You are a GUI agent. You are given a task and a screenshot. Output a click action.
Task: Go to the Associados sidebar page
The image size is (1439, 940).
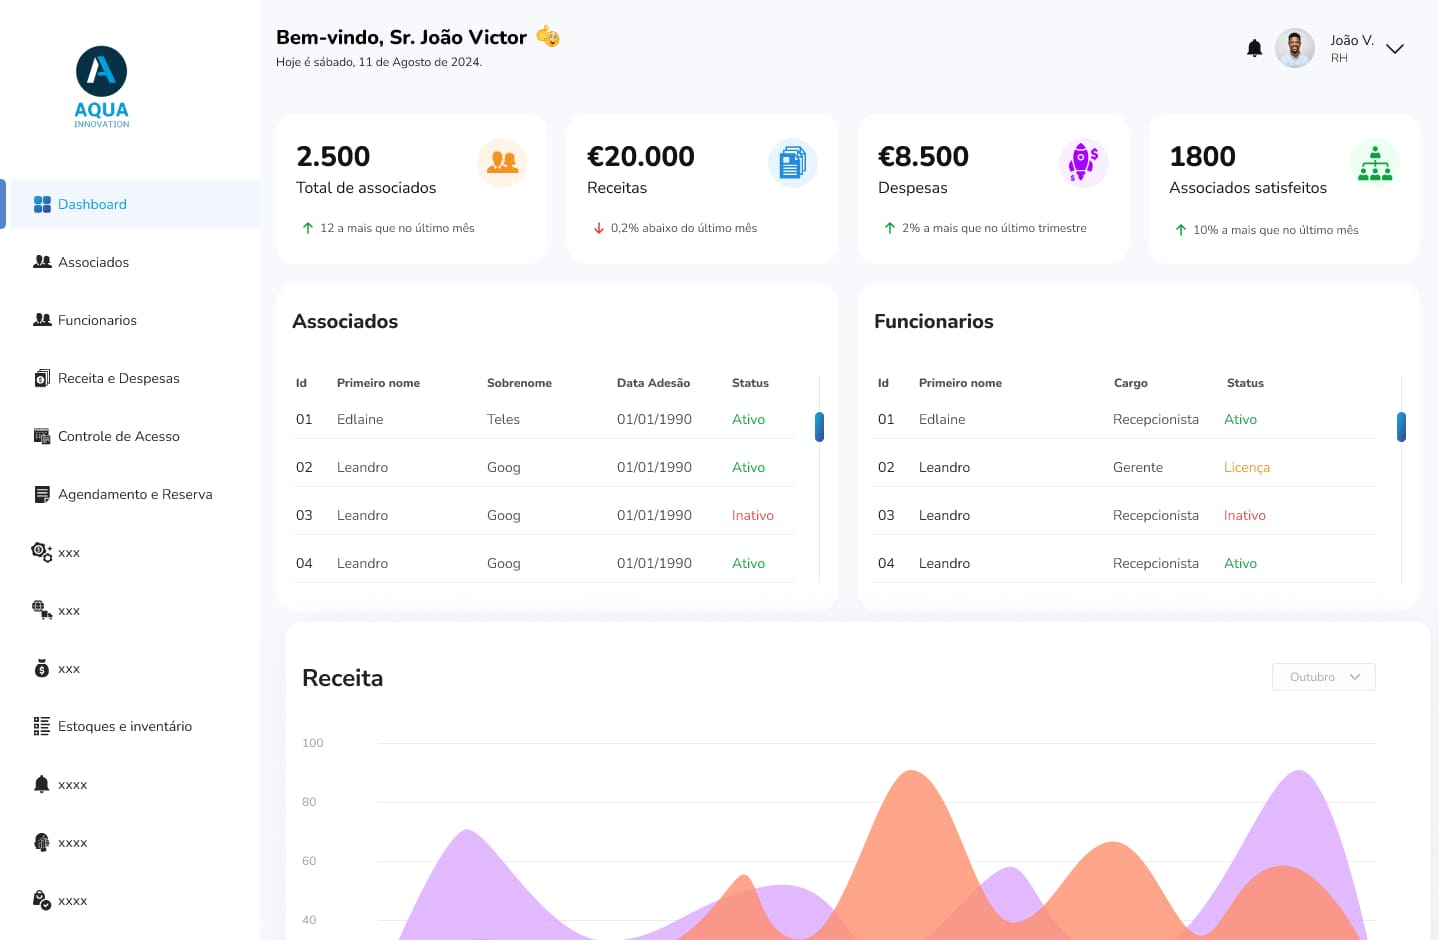click(93, 262)
